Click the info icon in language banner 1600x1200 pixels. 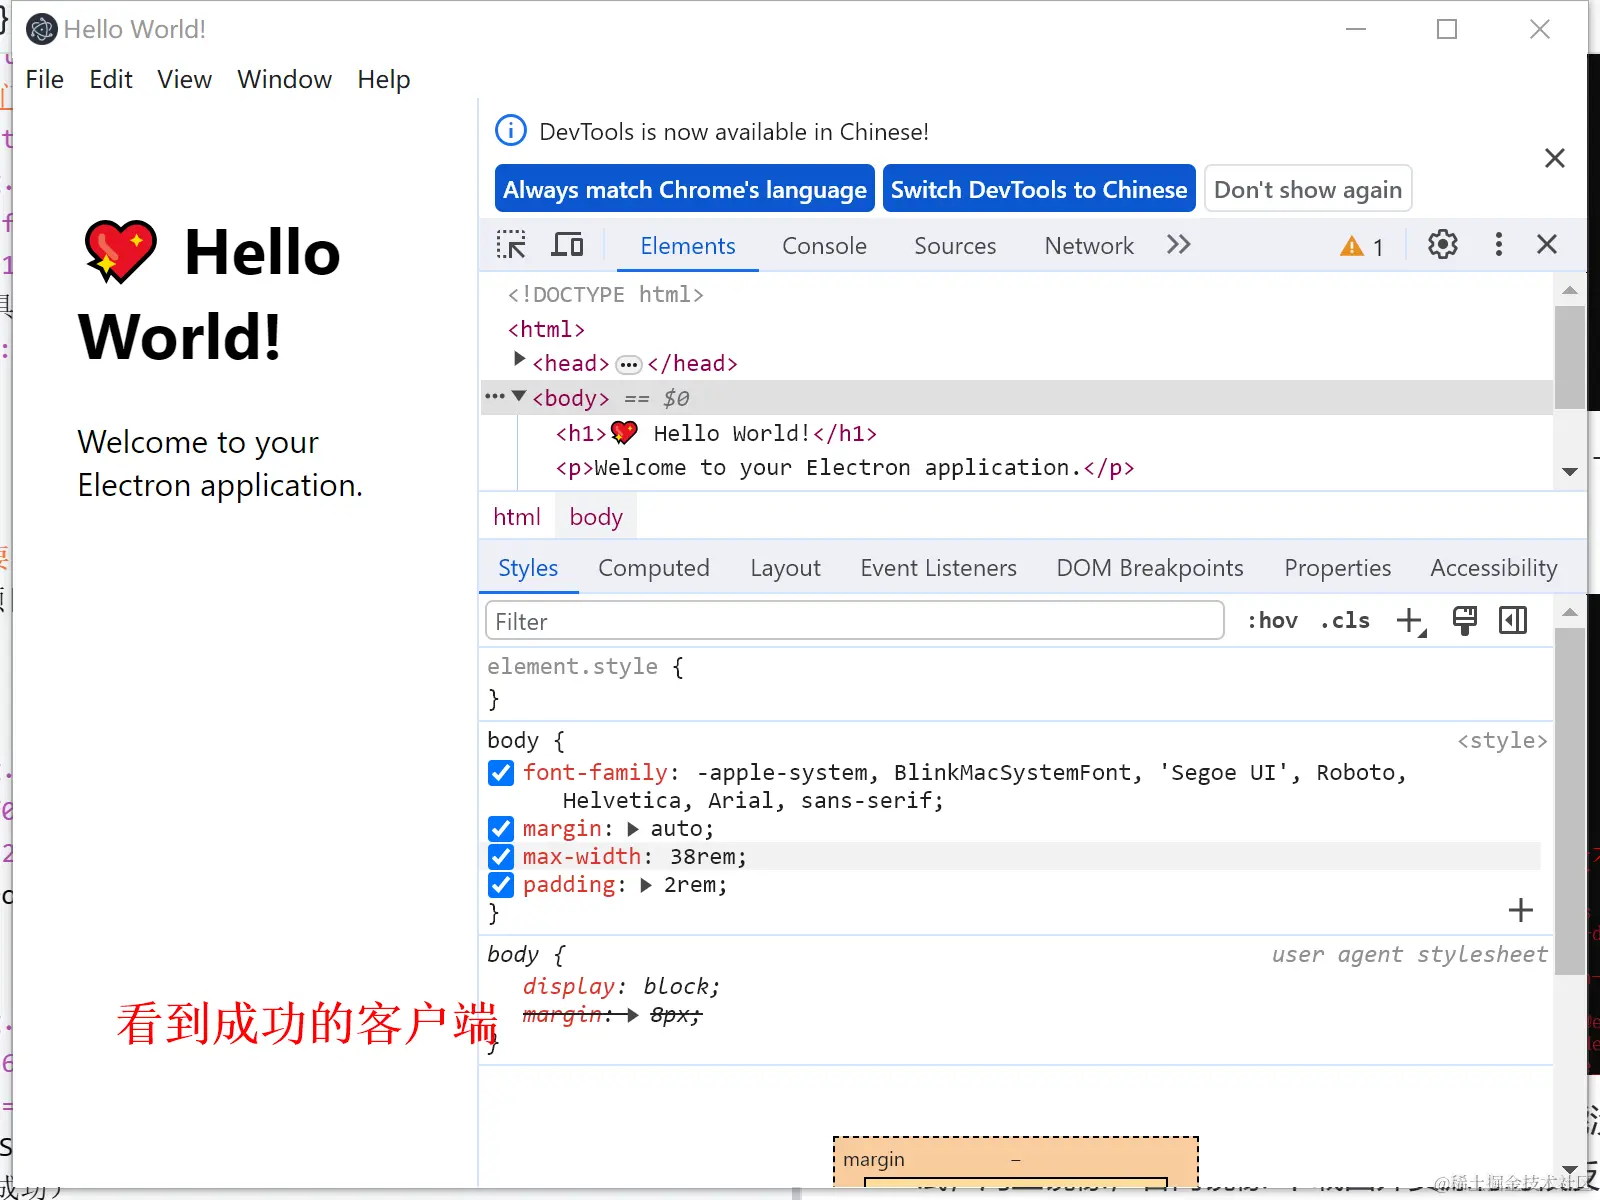point(511,130)
